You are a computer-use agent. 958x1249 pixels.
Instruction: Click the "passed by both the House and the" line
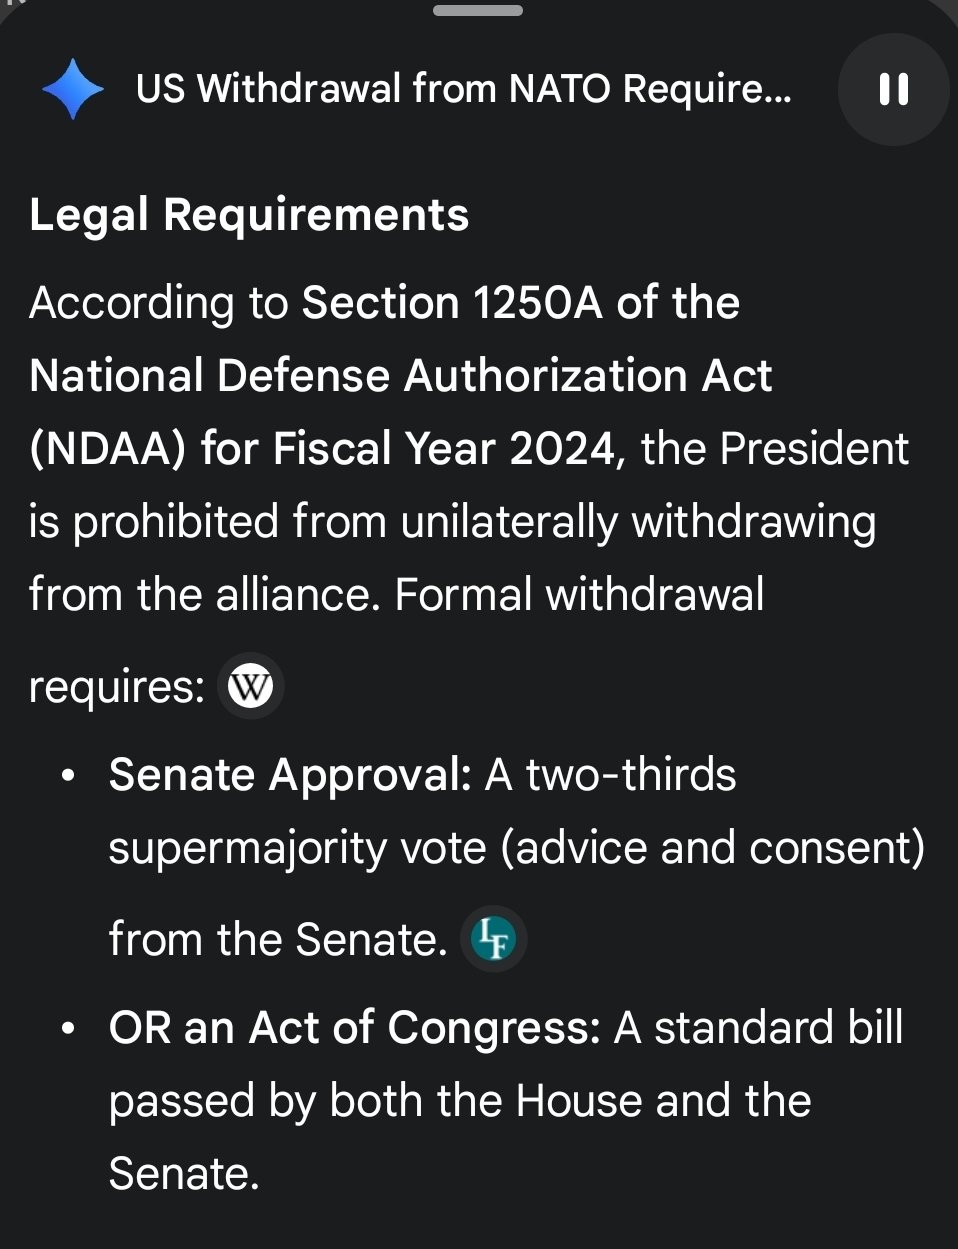point(460,1101)
